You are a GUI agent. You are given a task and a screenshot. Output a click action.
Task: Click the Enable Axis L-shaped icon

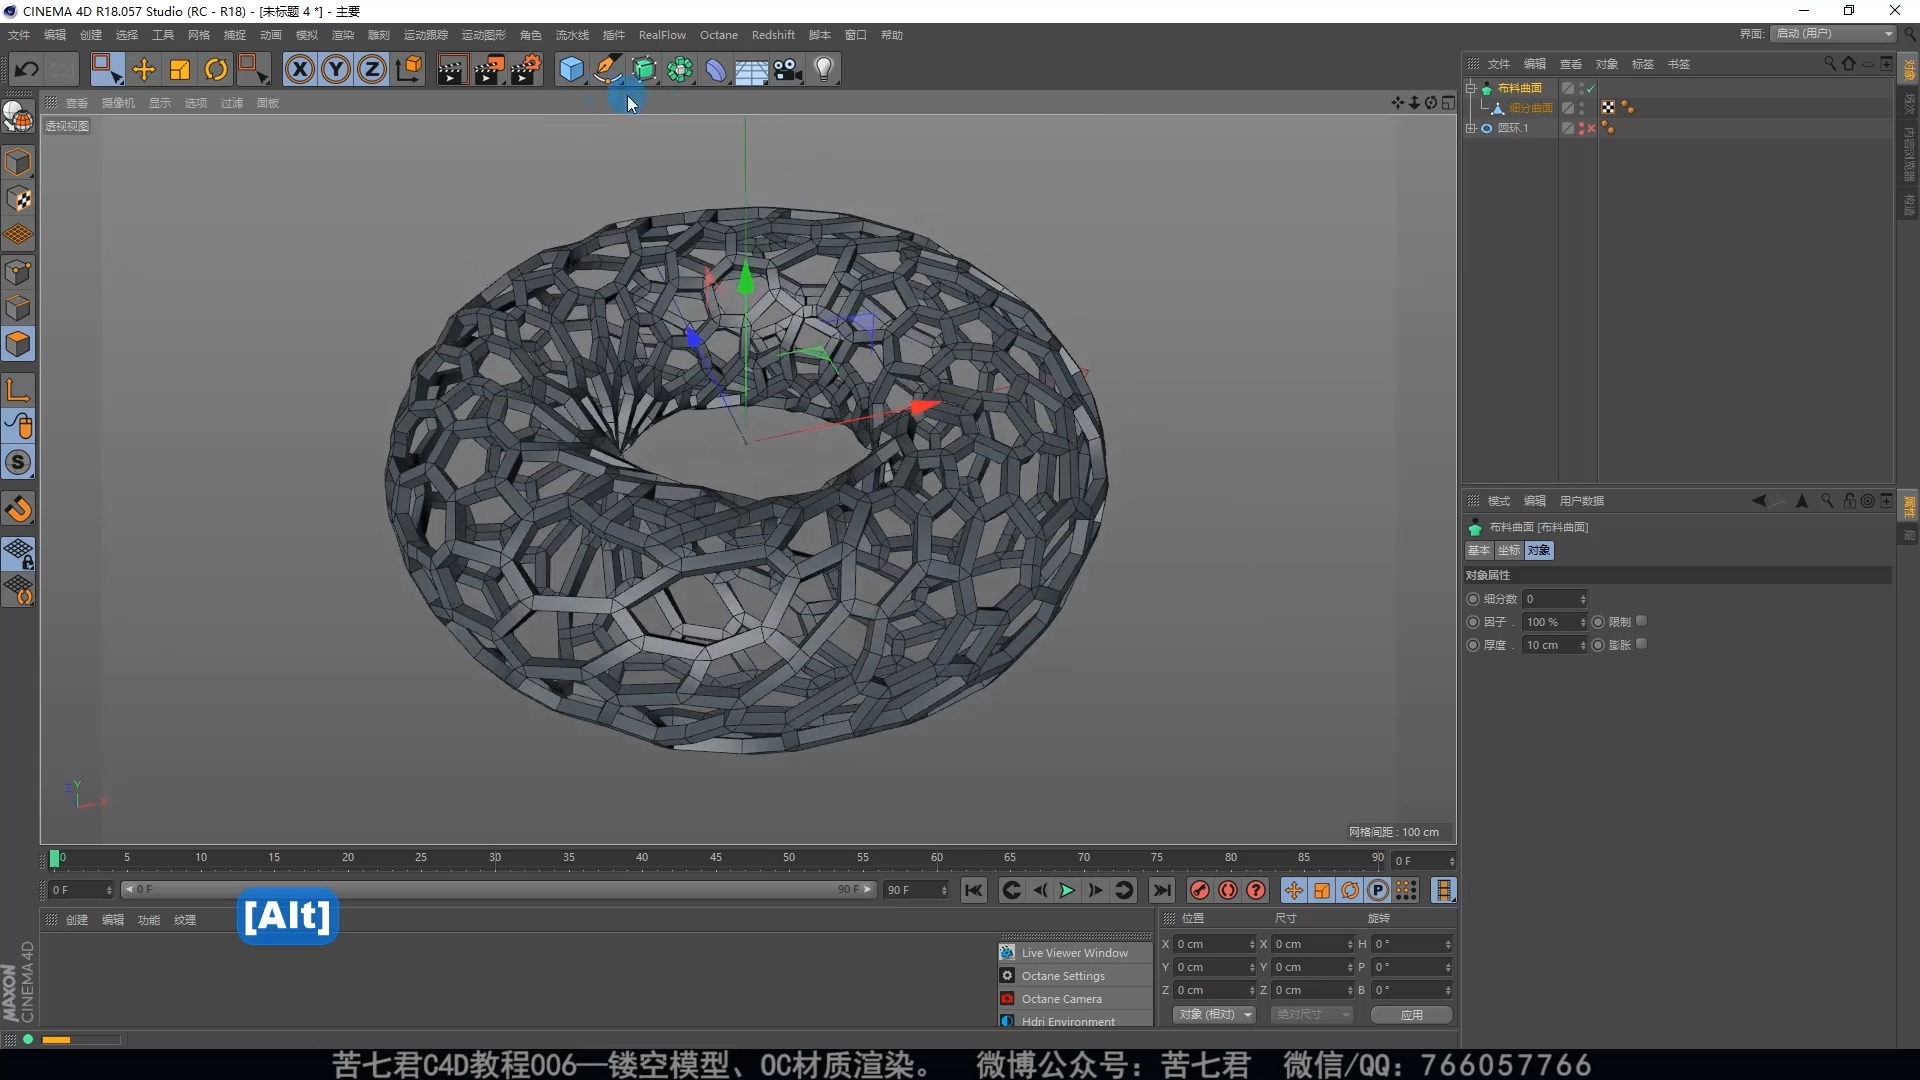pos(18,390)
